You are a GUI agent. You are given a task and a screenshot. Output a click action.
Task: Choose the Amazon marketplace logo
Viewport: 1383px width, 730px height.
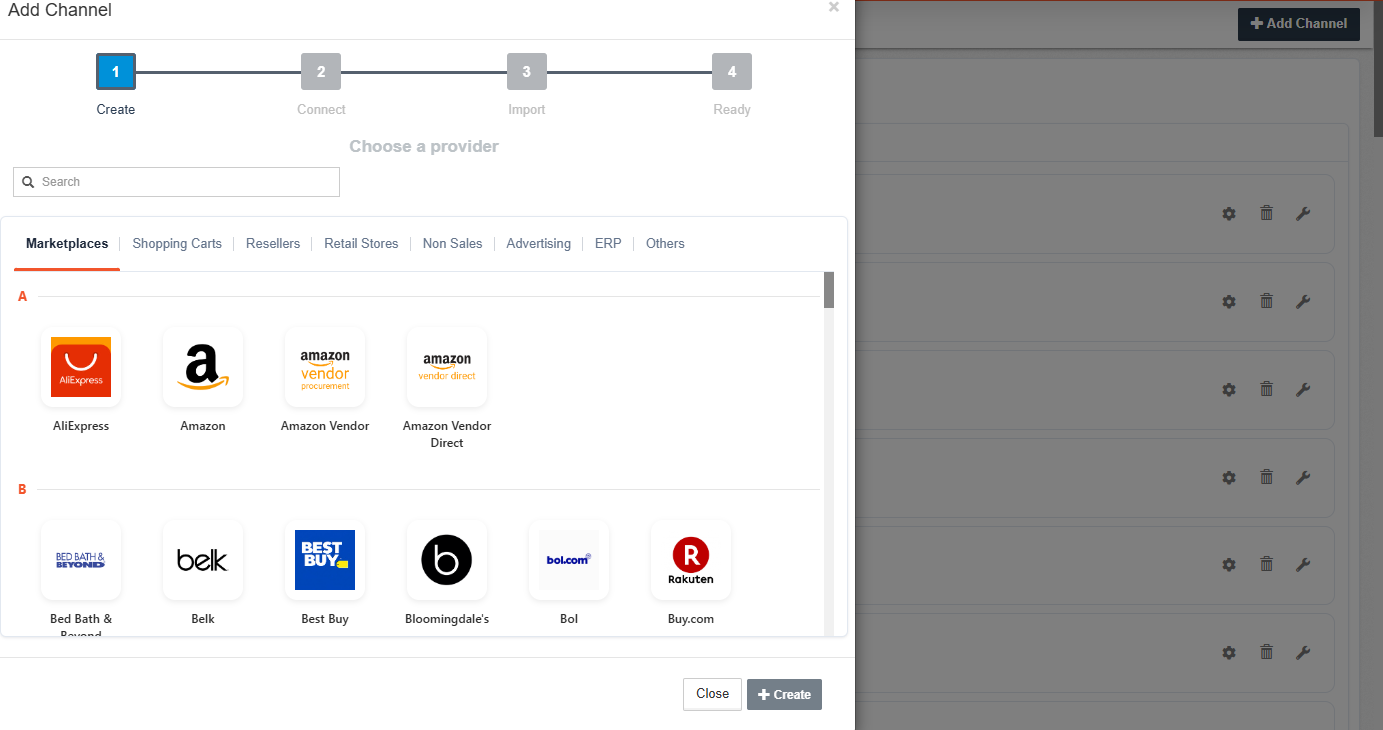click(203, 367)
